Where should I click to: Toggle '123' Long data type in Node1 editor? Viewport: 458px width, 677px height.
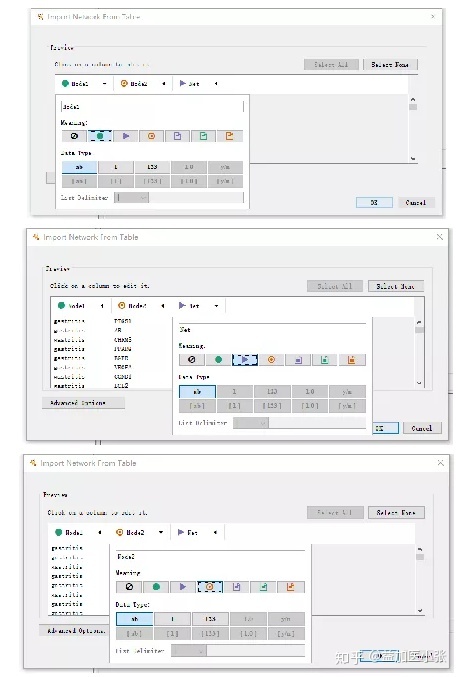tap(152, 167)
